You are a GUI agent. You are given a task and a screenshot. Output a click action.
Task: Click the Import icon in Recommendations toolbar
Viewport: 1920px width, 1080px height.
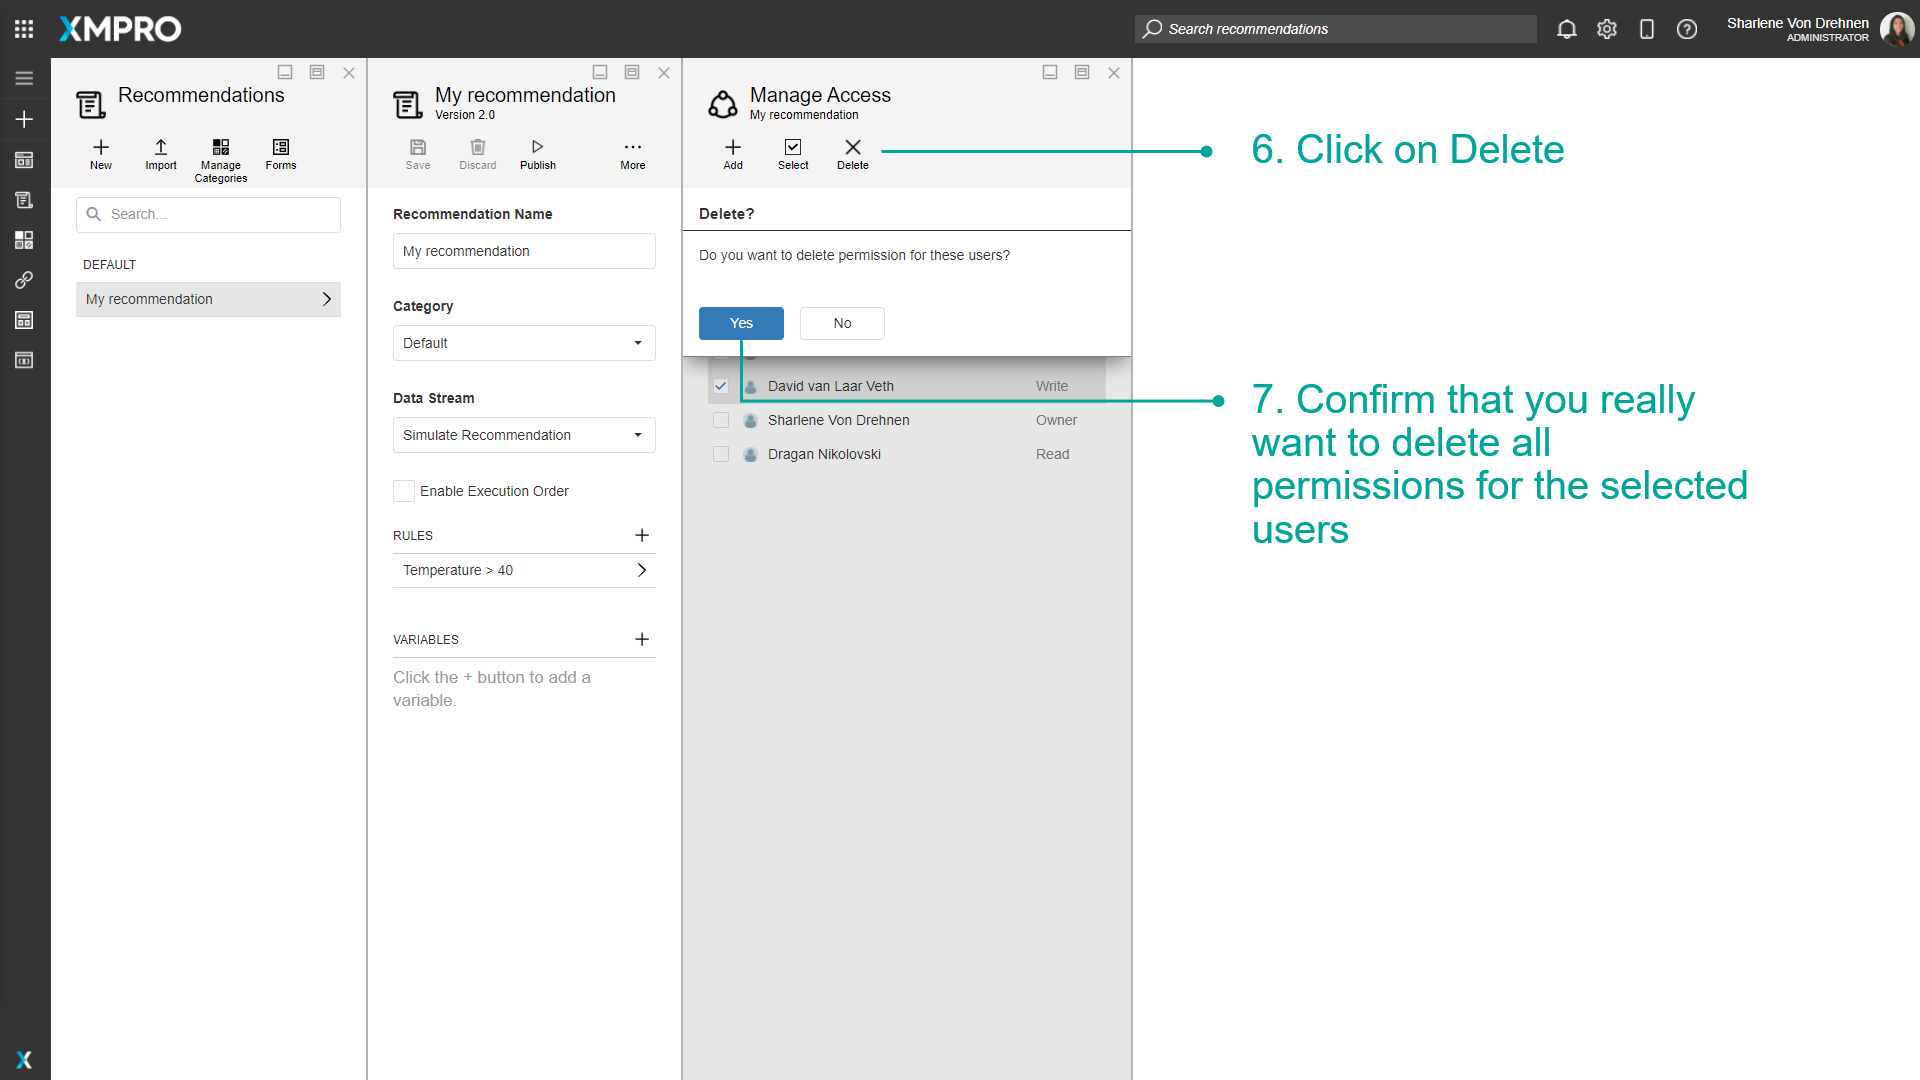160,152
